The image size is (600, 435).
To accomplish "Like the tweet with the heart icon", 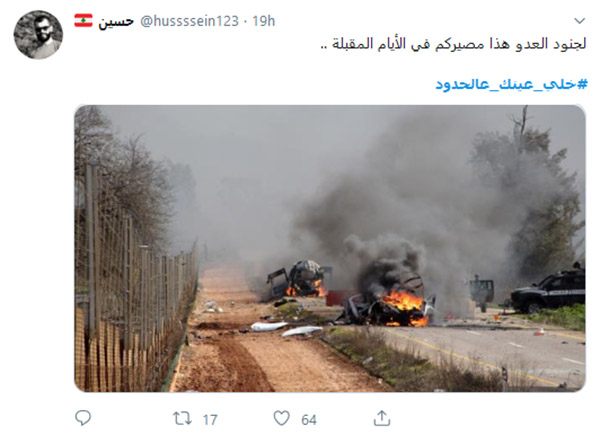I will pos(281,418).
